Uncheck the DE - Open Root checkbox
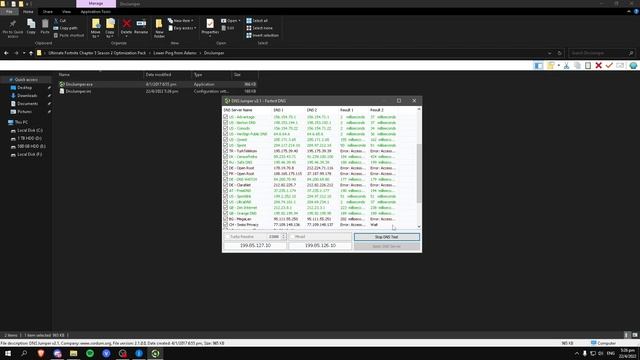Viewport: 640px width, 360px height. coord(226,168)
